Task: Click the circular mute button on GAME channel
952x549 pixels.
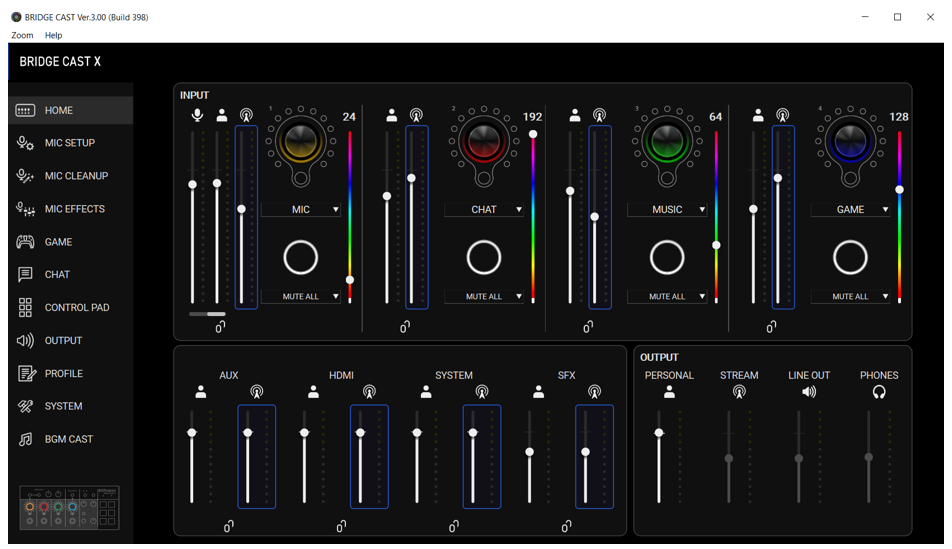Action: [x=850, y=257]
